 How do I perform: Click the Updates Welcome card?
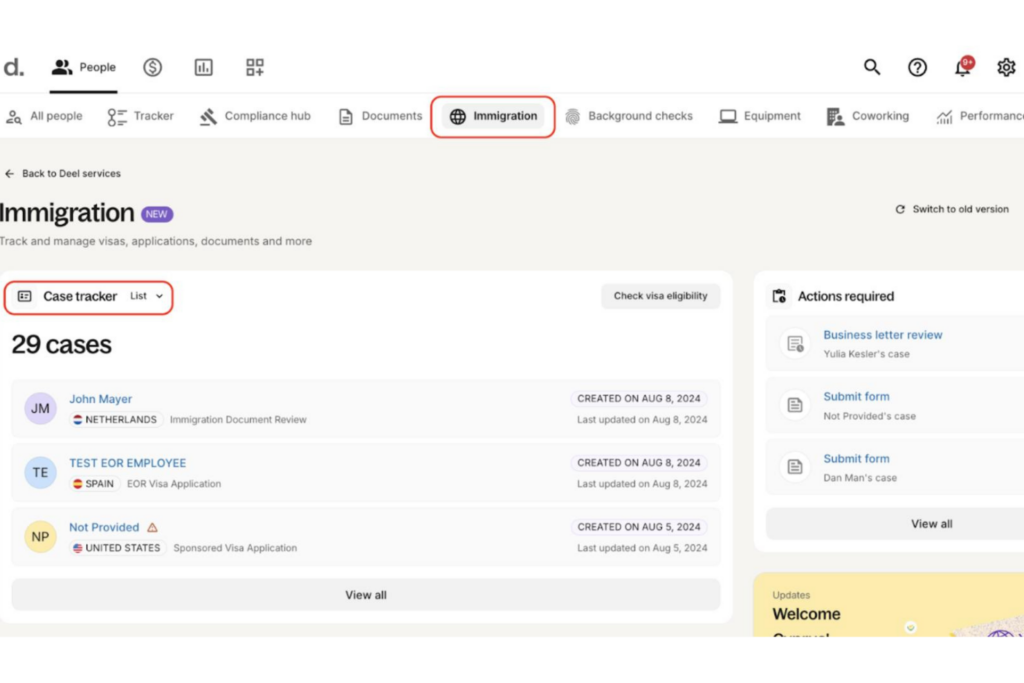(889, 605)
